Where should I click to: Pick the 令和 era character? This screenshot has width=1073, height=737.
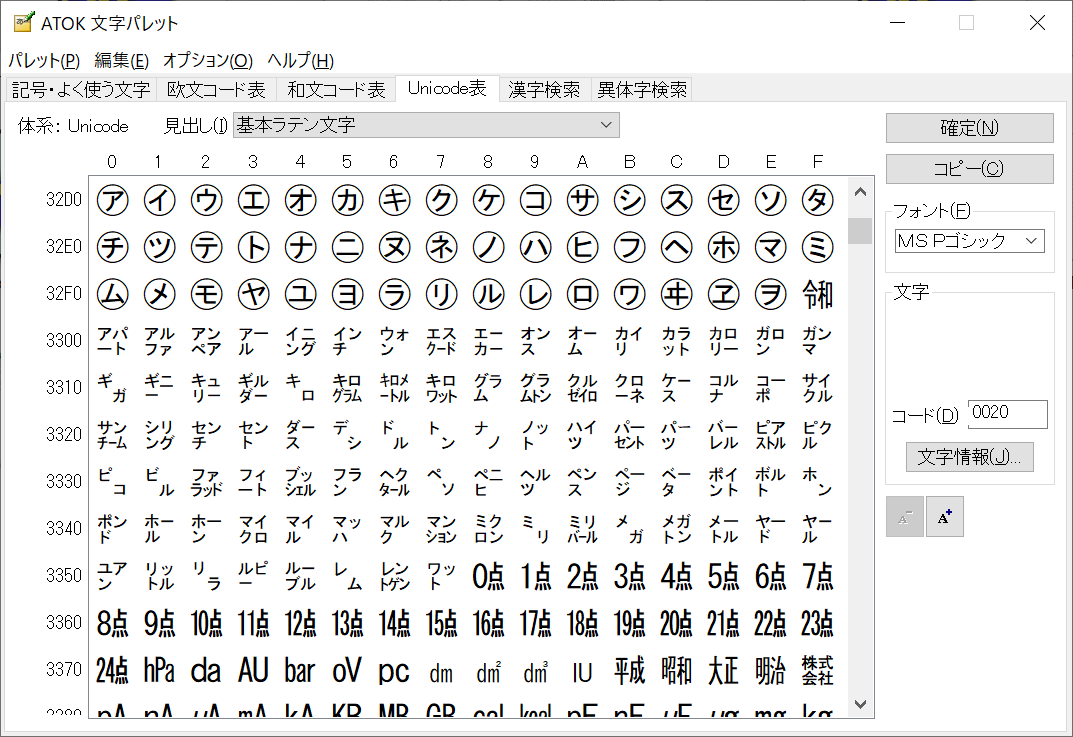click(x=817, y=294)
